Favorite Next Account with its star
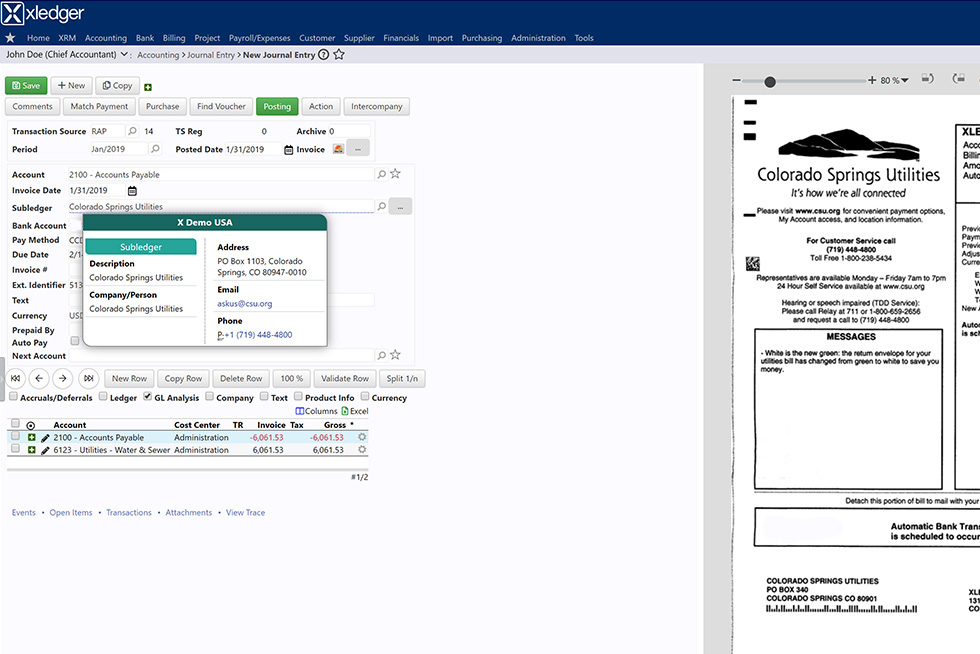The height and width of the screenshot is (654, 980). pyautogui.click(x=395, y=355)
